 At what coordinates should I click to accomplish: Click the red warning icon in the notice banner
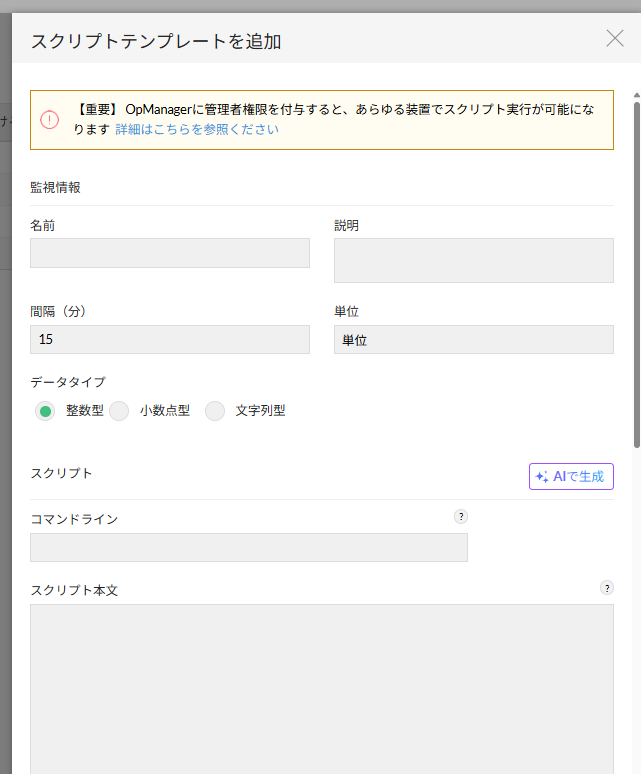click(x=49, y=120)
